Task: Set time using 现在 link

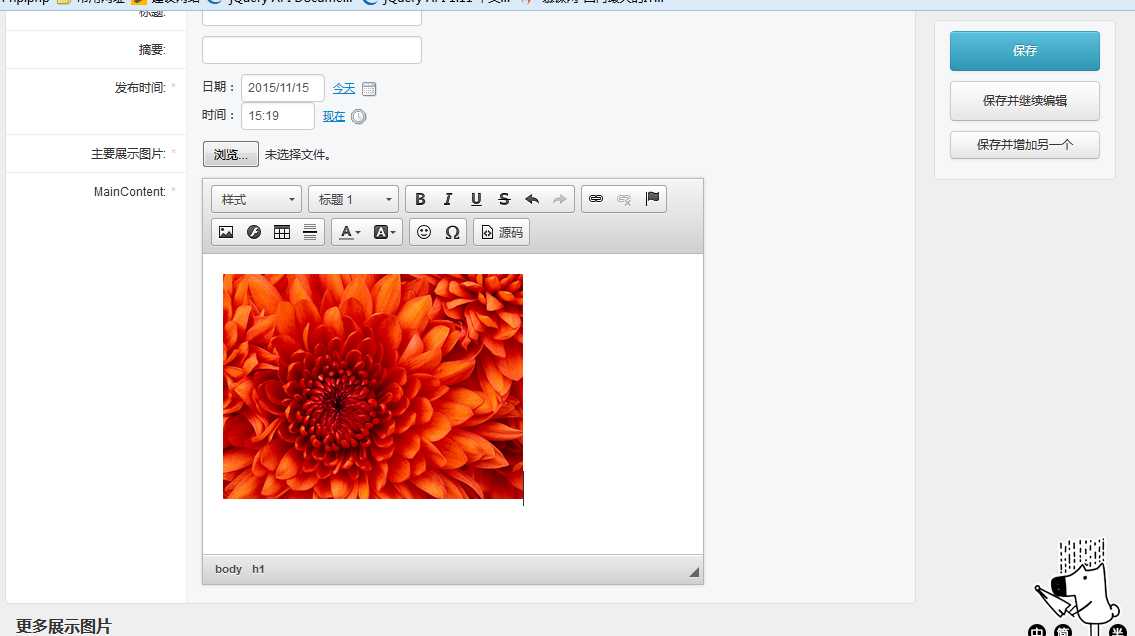Action: tap(334, 116)
